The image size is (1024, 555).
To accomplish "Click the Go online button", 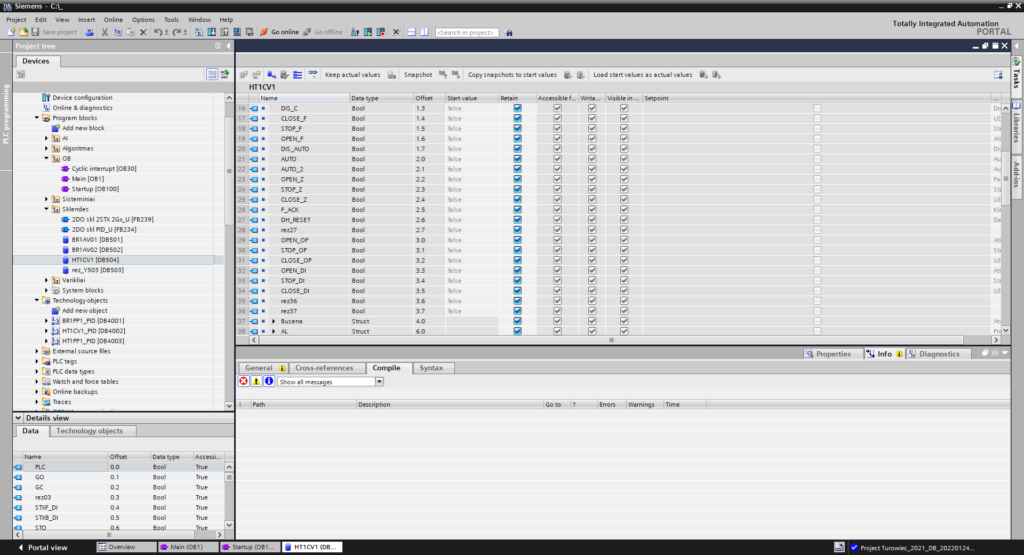I will (x=280, y=32).
